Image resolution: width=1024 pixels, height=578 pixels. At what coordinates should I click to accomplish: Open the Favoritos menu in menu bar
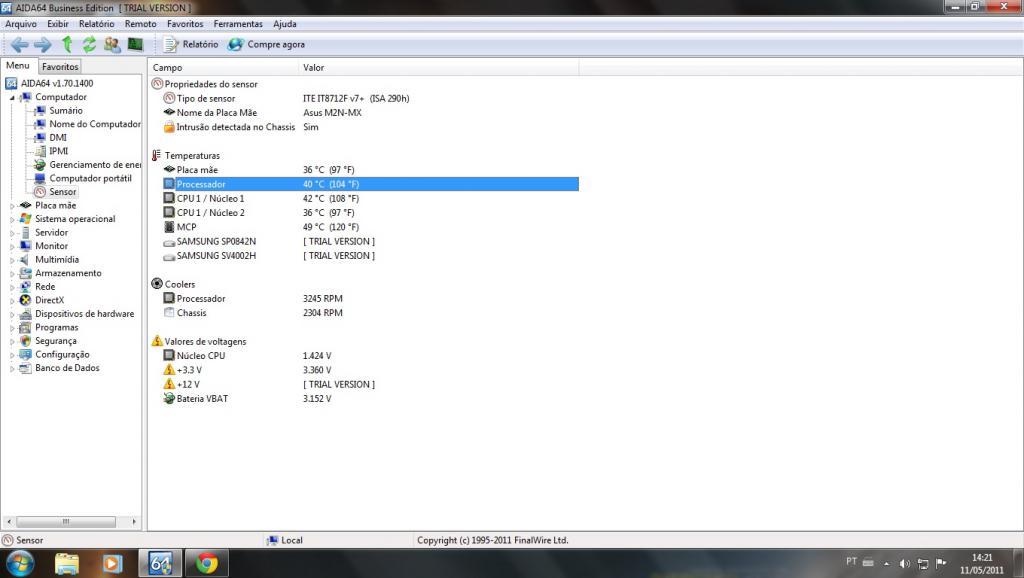[x=185, y=24]
